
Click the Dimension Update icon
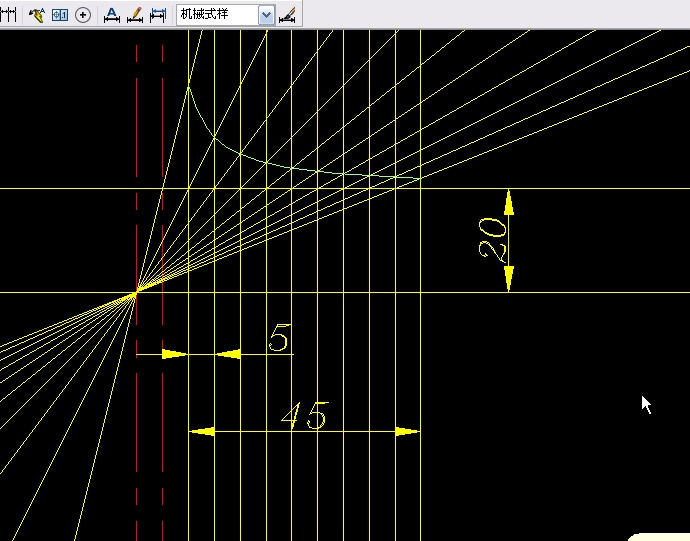pyautogui.click(x=158, y=15)
